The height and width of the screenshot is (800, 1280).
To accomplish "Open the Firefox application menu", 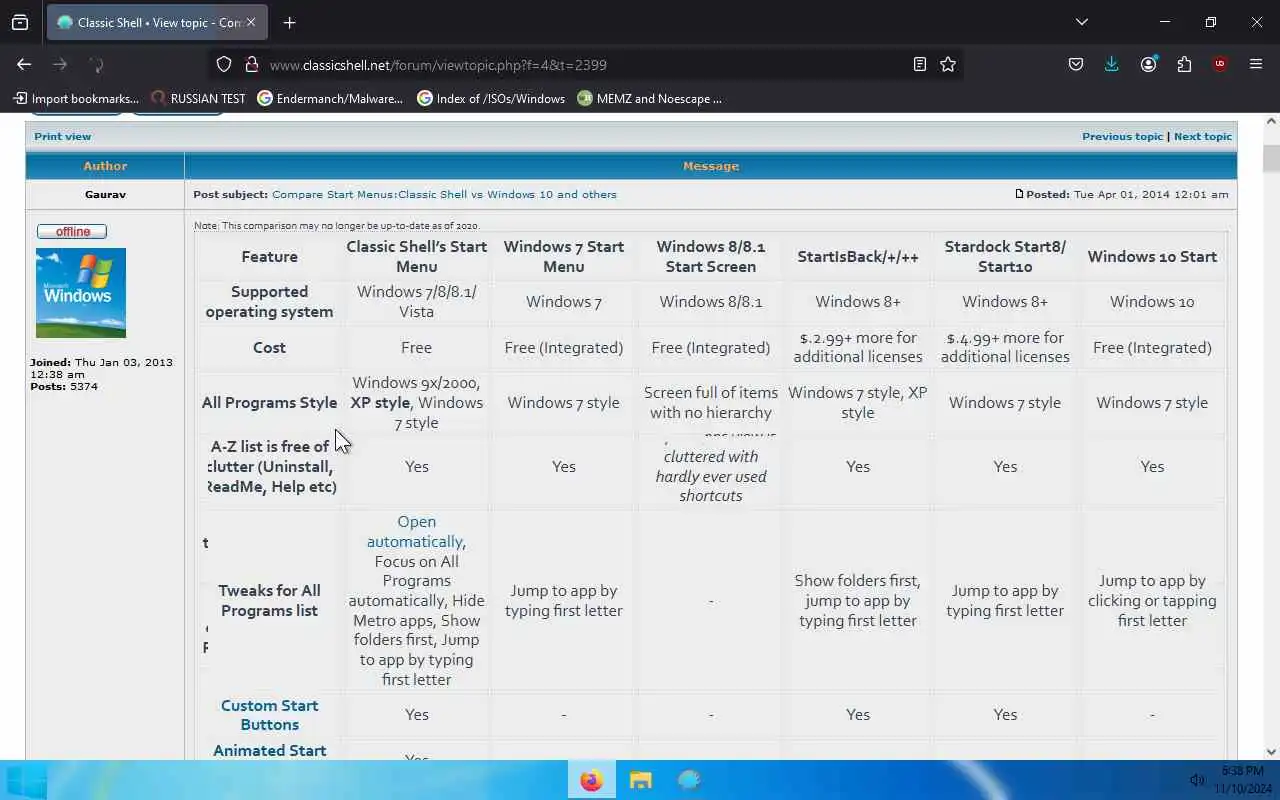I will [1256, 64].
